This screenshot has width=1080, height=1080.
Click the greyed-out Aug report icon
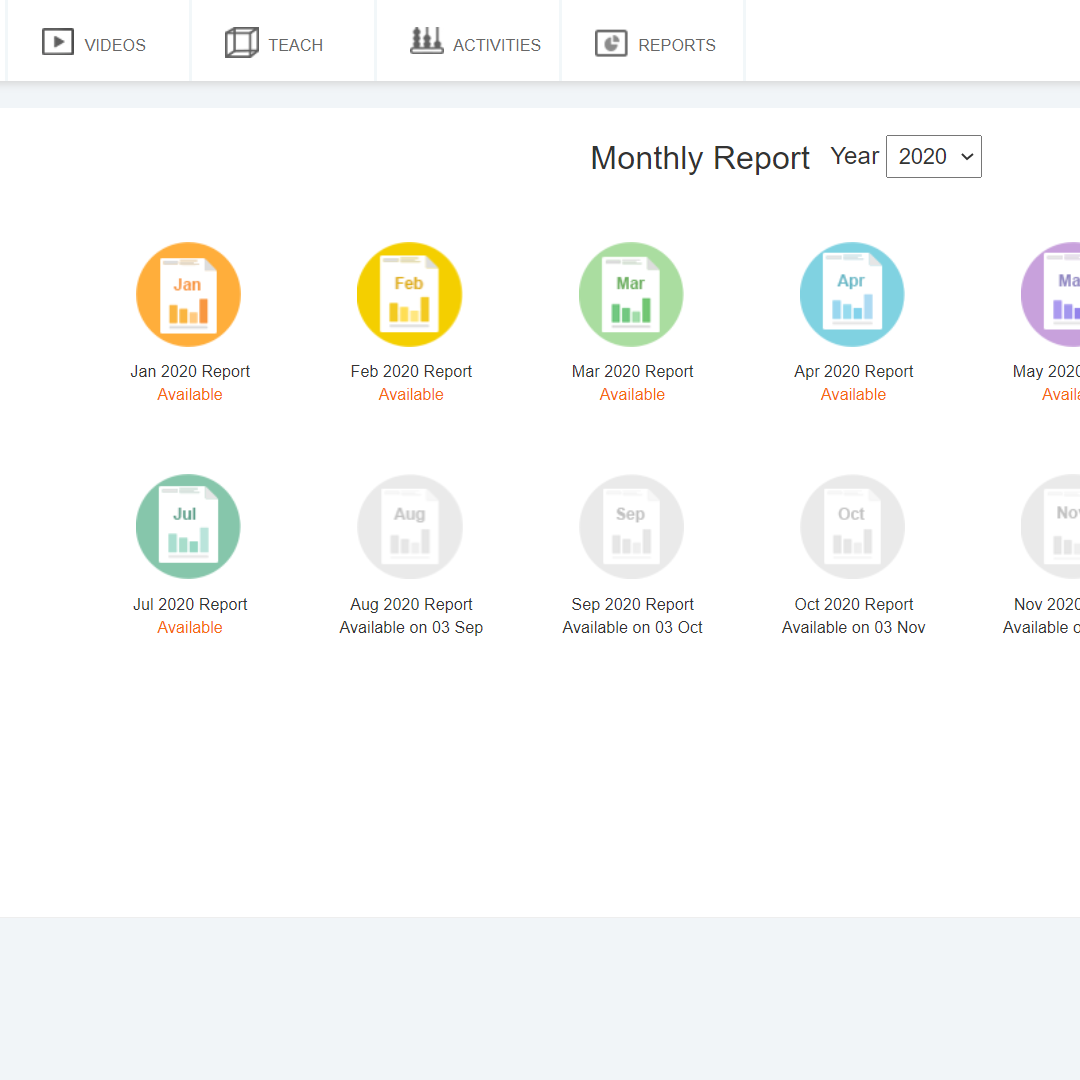click(x=409, y=526)
